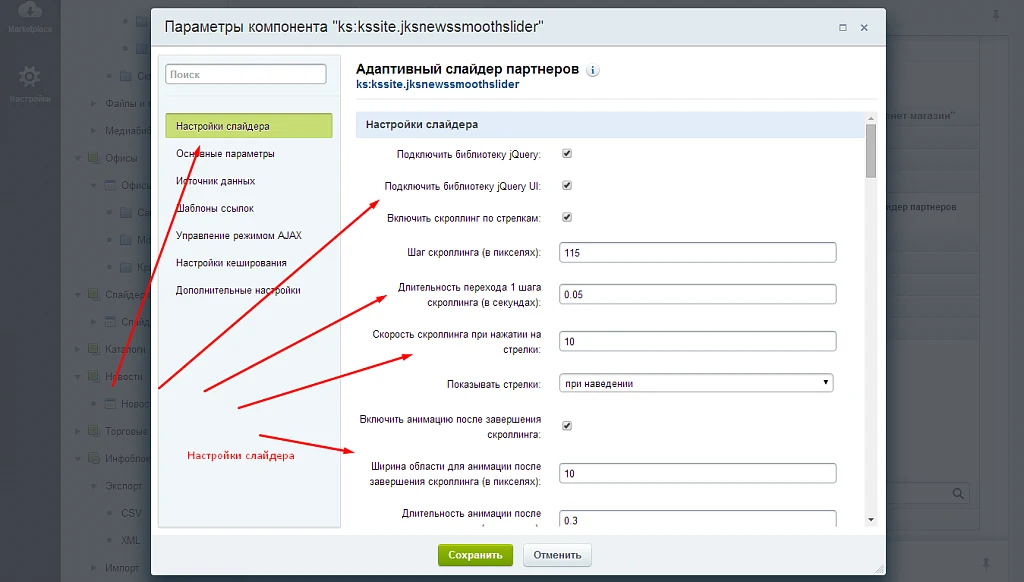Go to 'Настройки кеширования' section
1024x582 pixels.
tap(231, 263)
